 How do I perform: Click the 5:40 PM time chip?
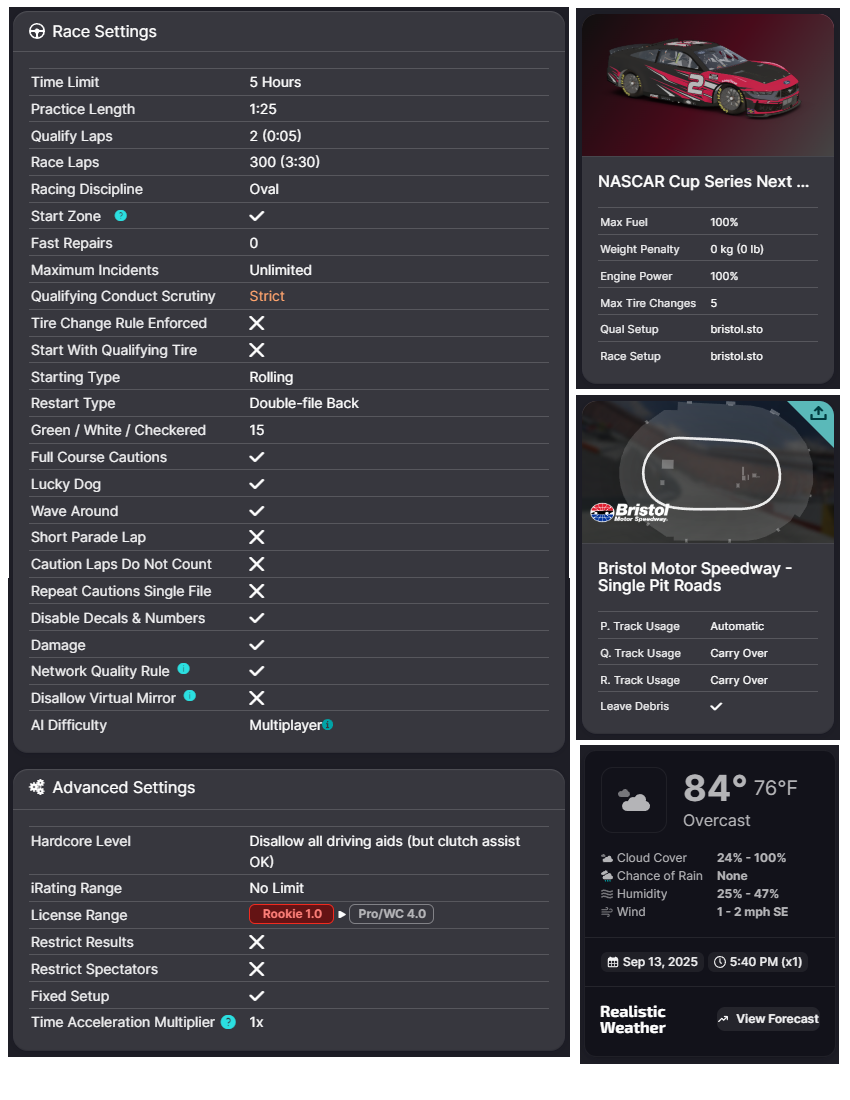pos(758,962)
